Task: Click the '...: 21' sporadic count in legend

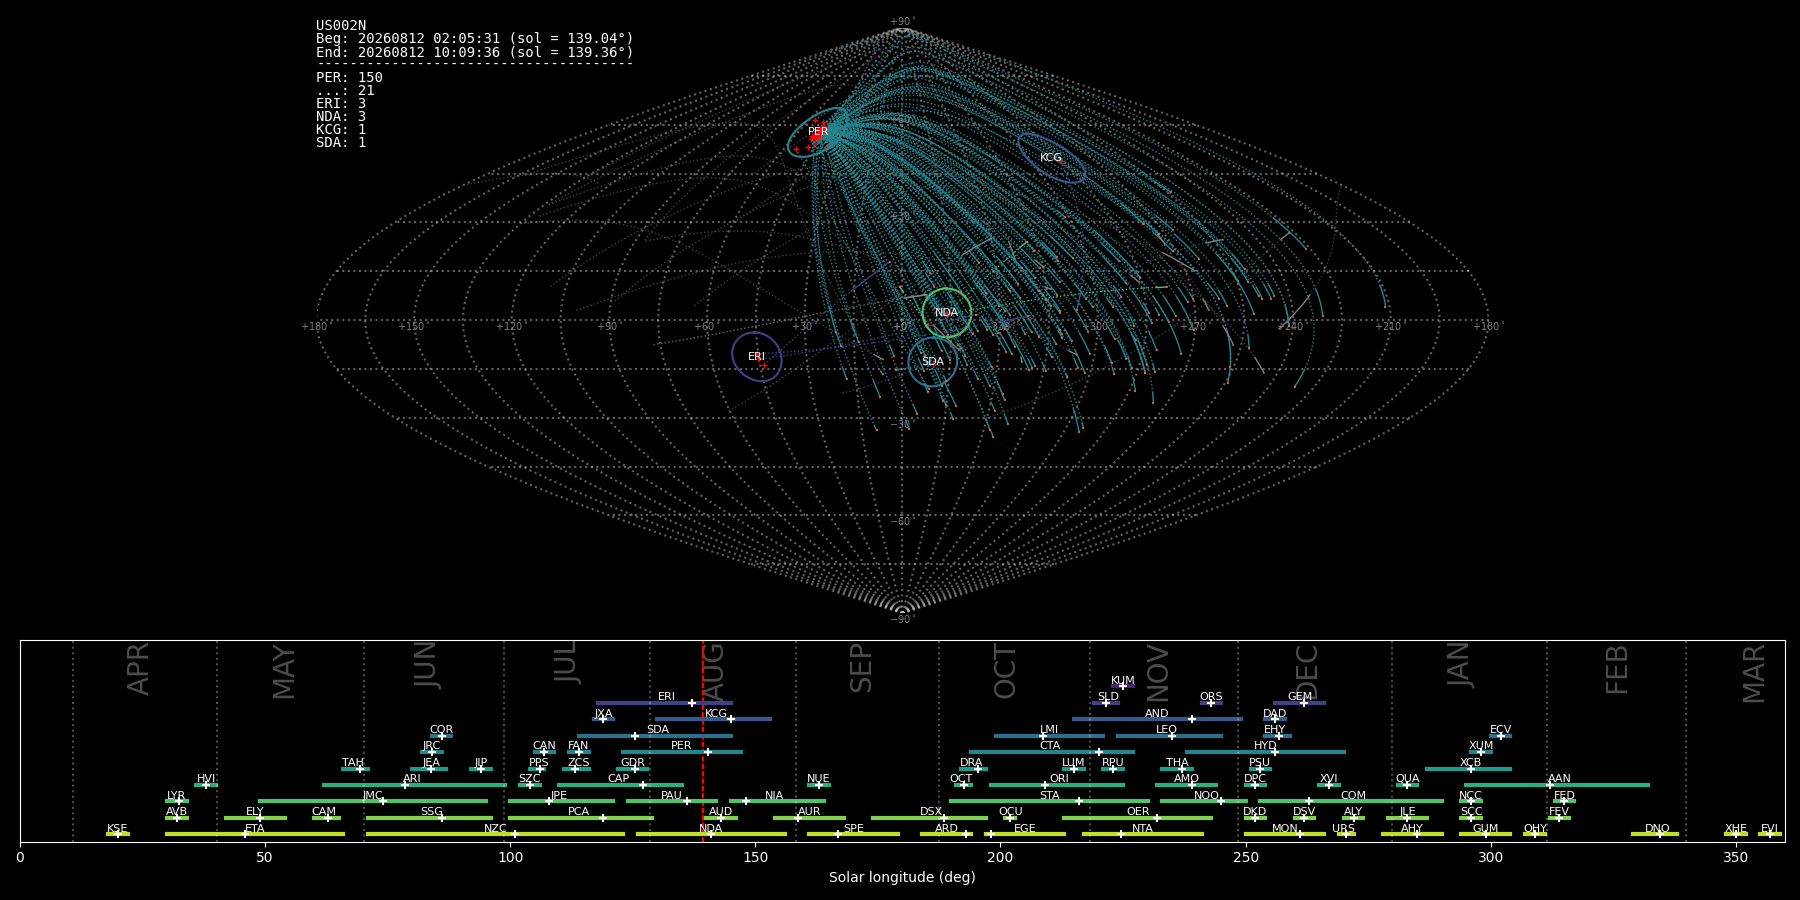Action: 345,90
